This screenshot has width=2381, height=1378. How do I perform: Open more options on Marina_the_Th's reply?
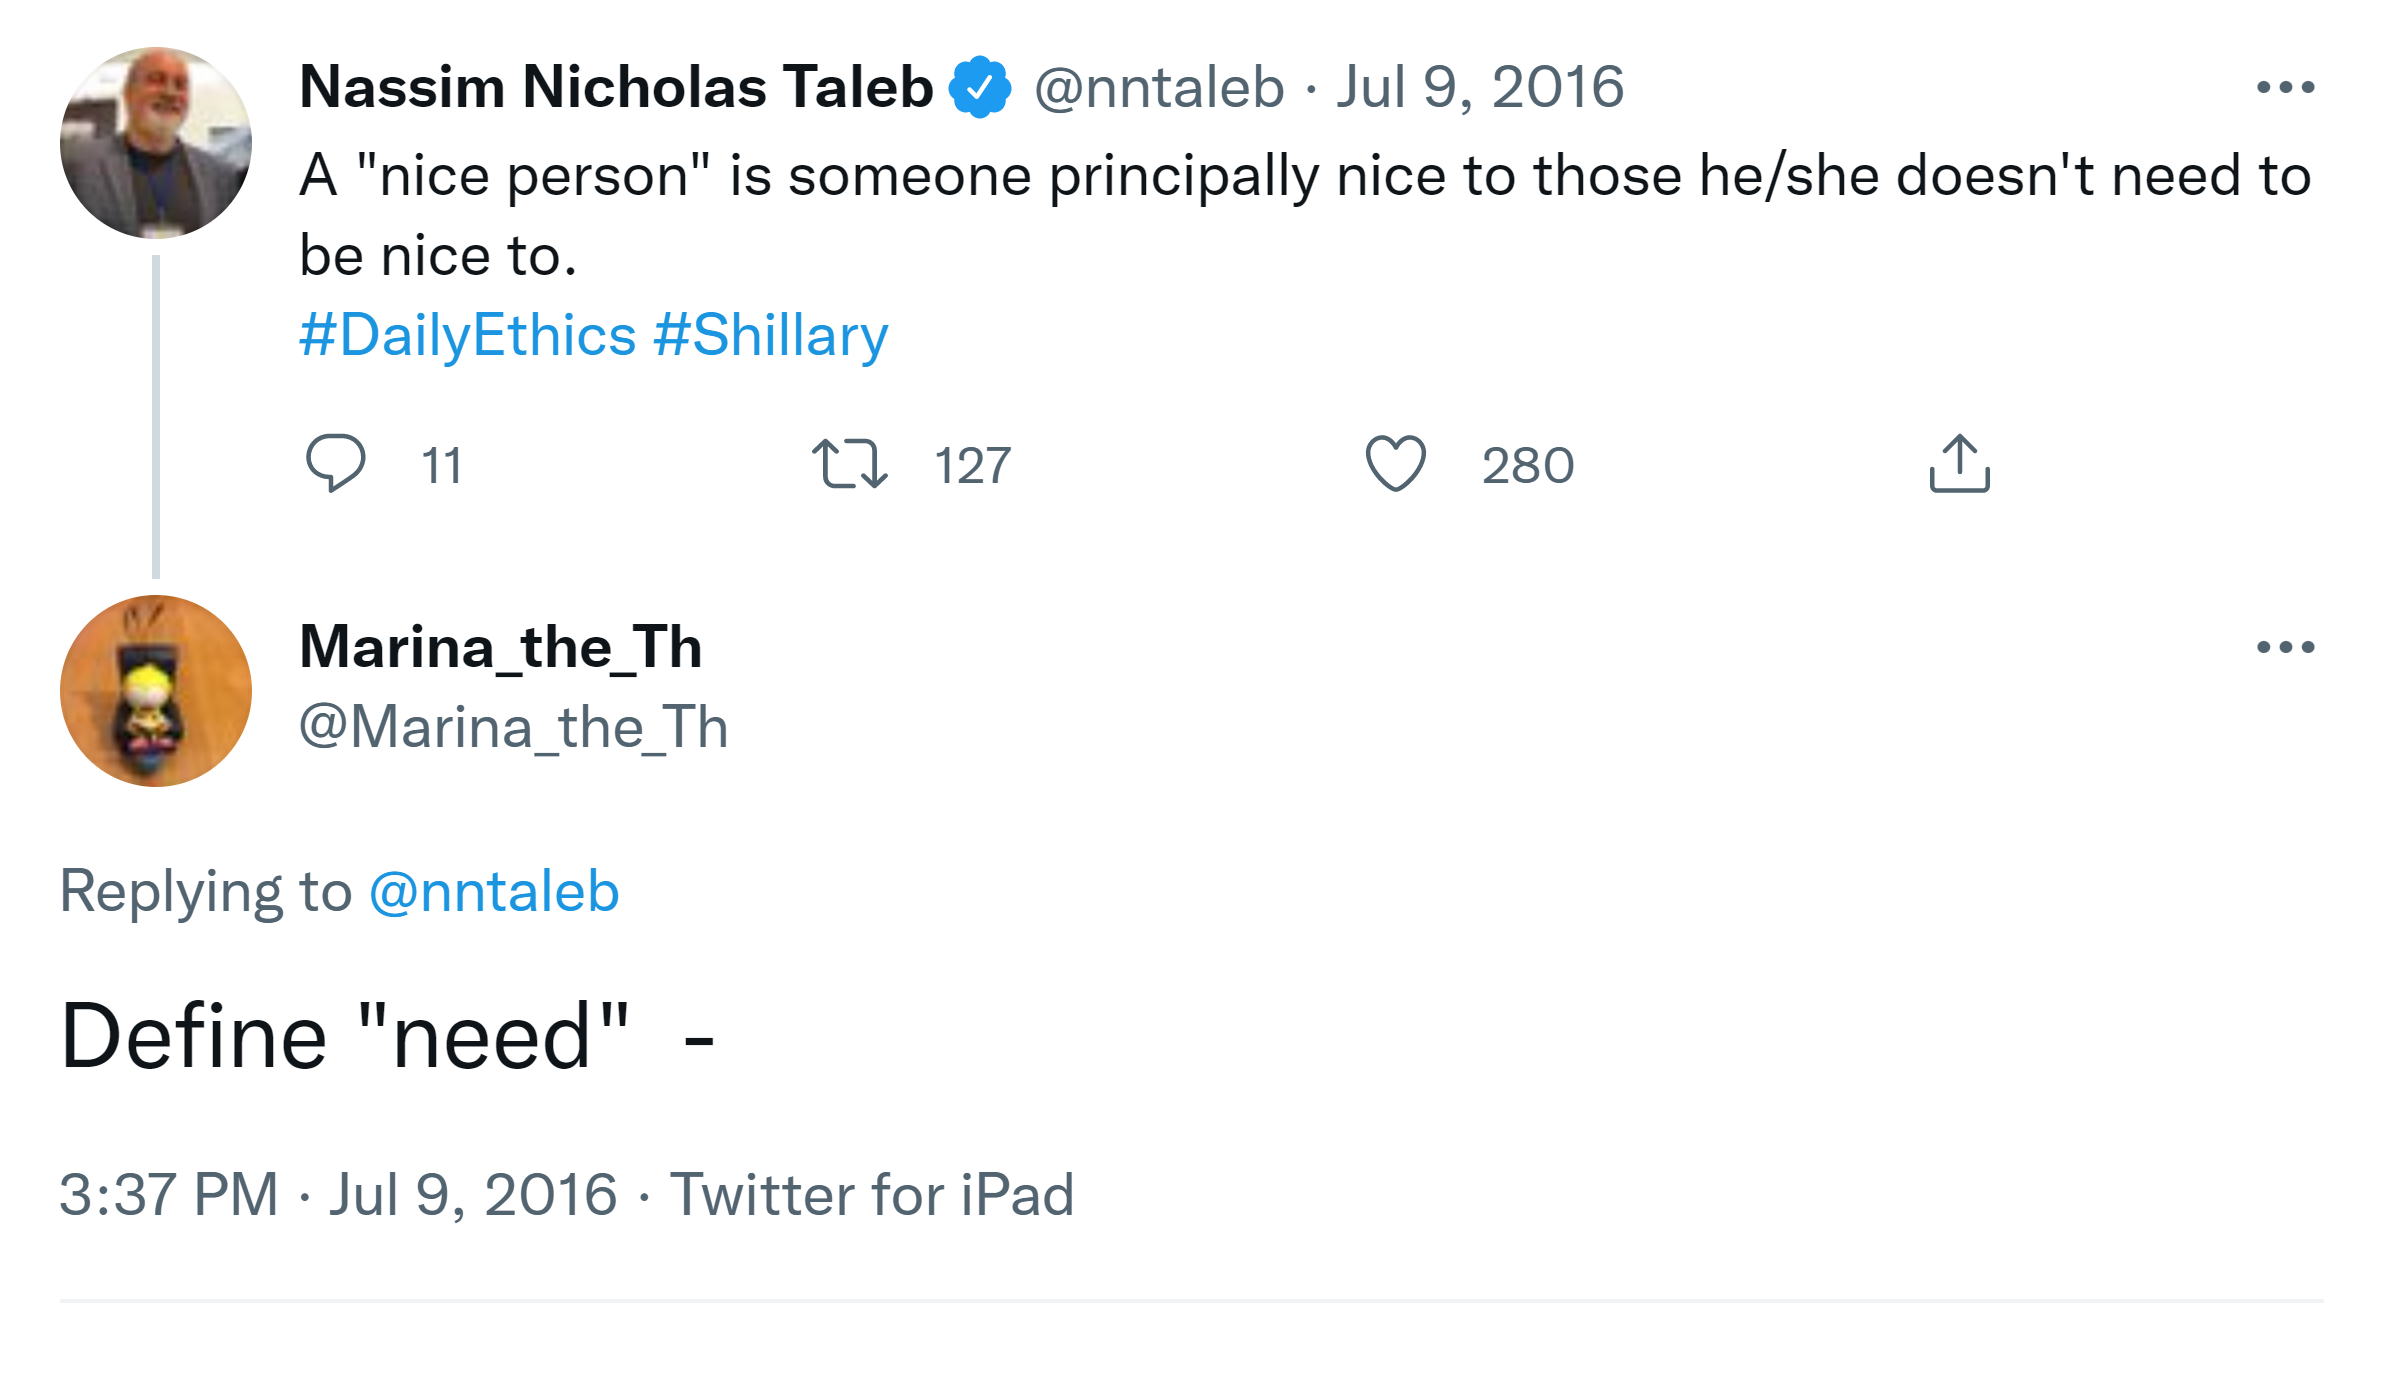(2285, 647)
